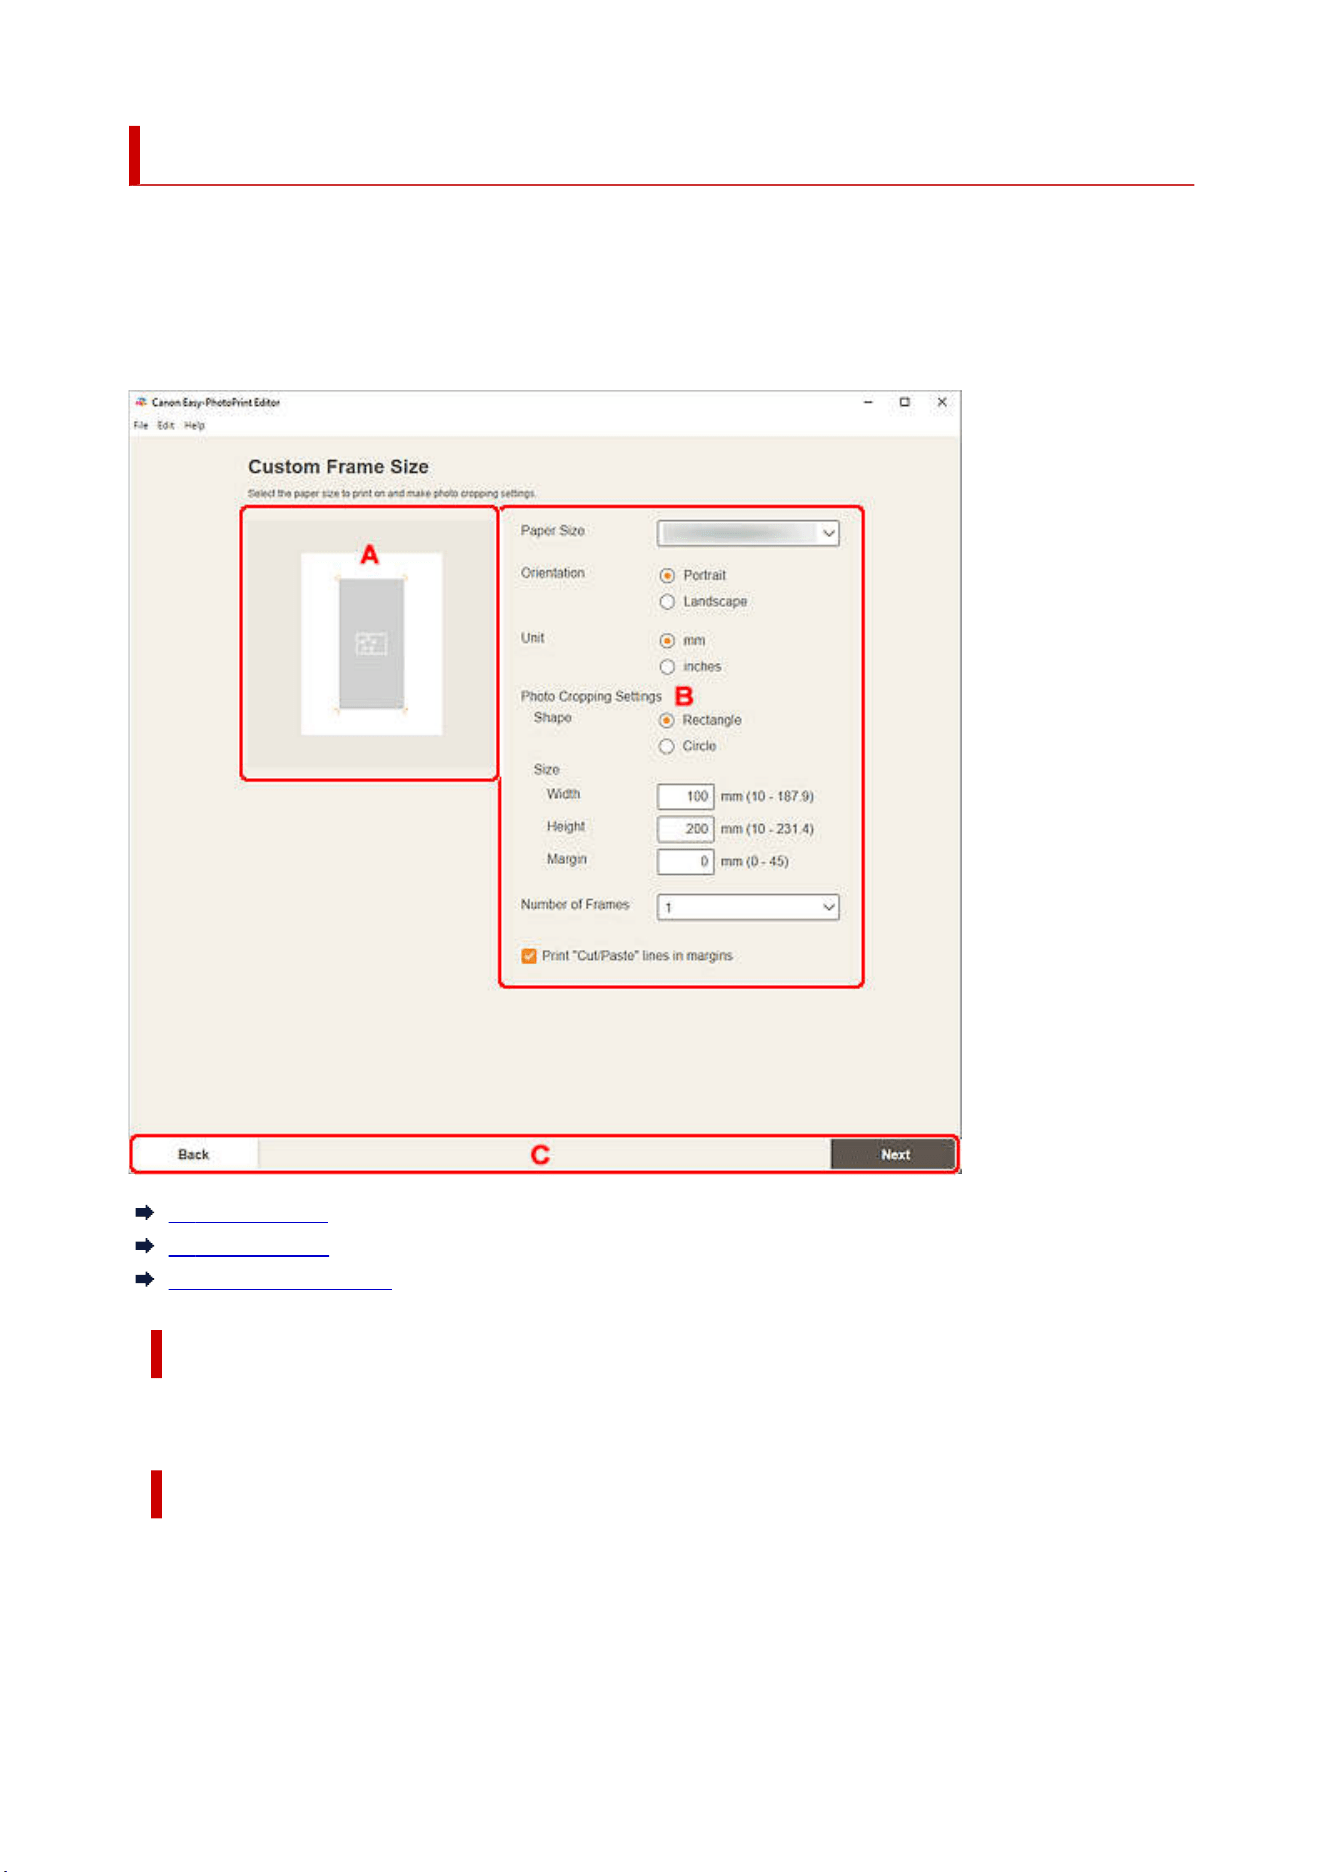Select Portrait orientation
1324x1872 pixels.
(667, 575)
